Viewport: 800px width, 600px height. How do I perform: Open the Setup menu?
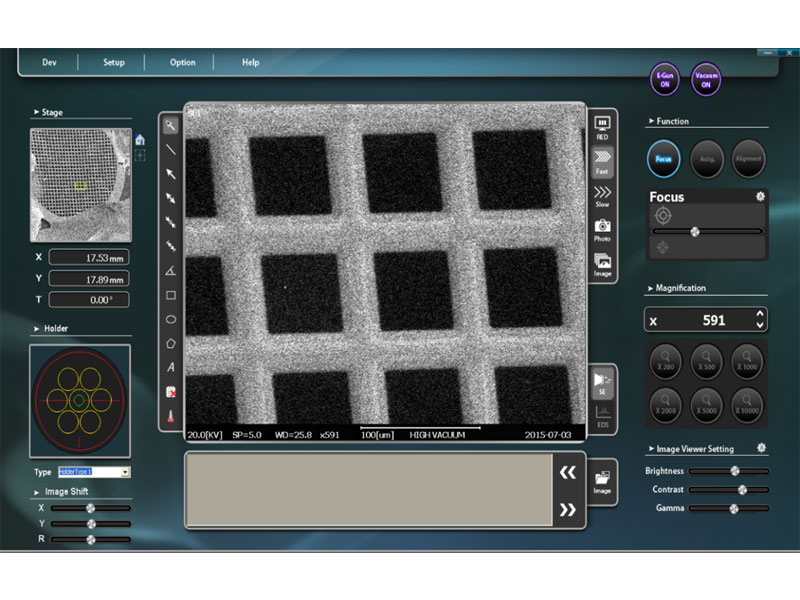[x=114, y=62]
